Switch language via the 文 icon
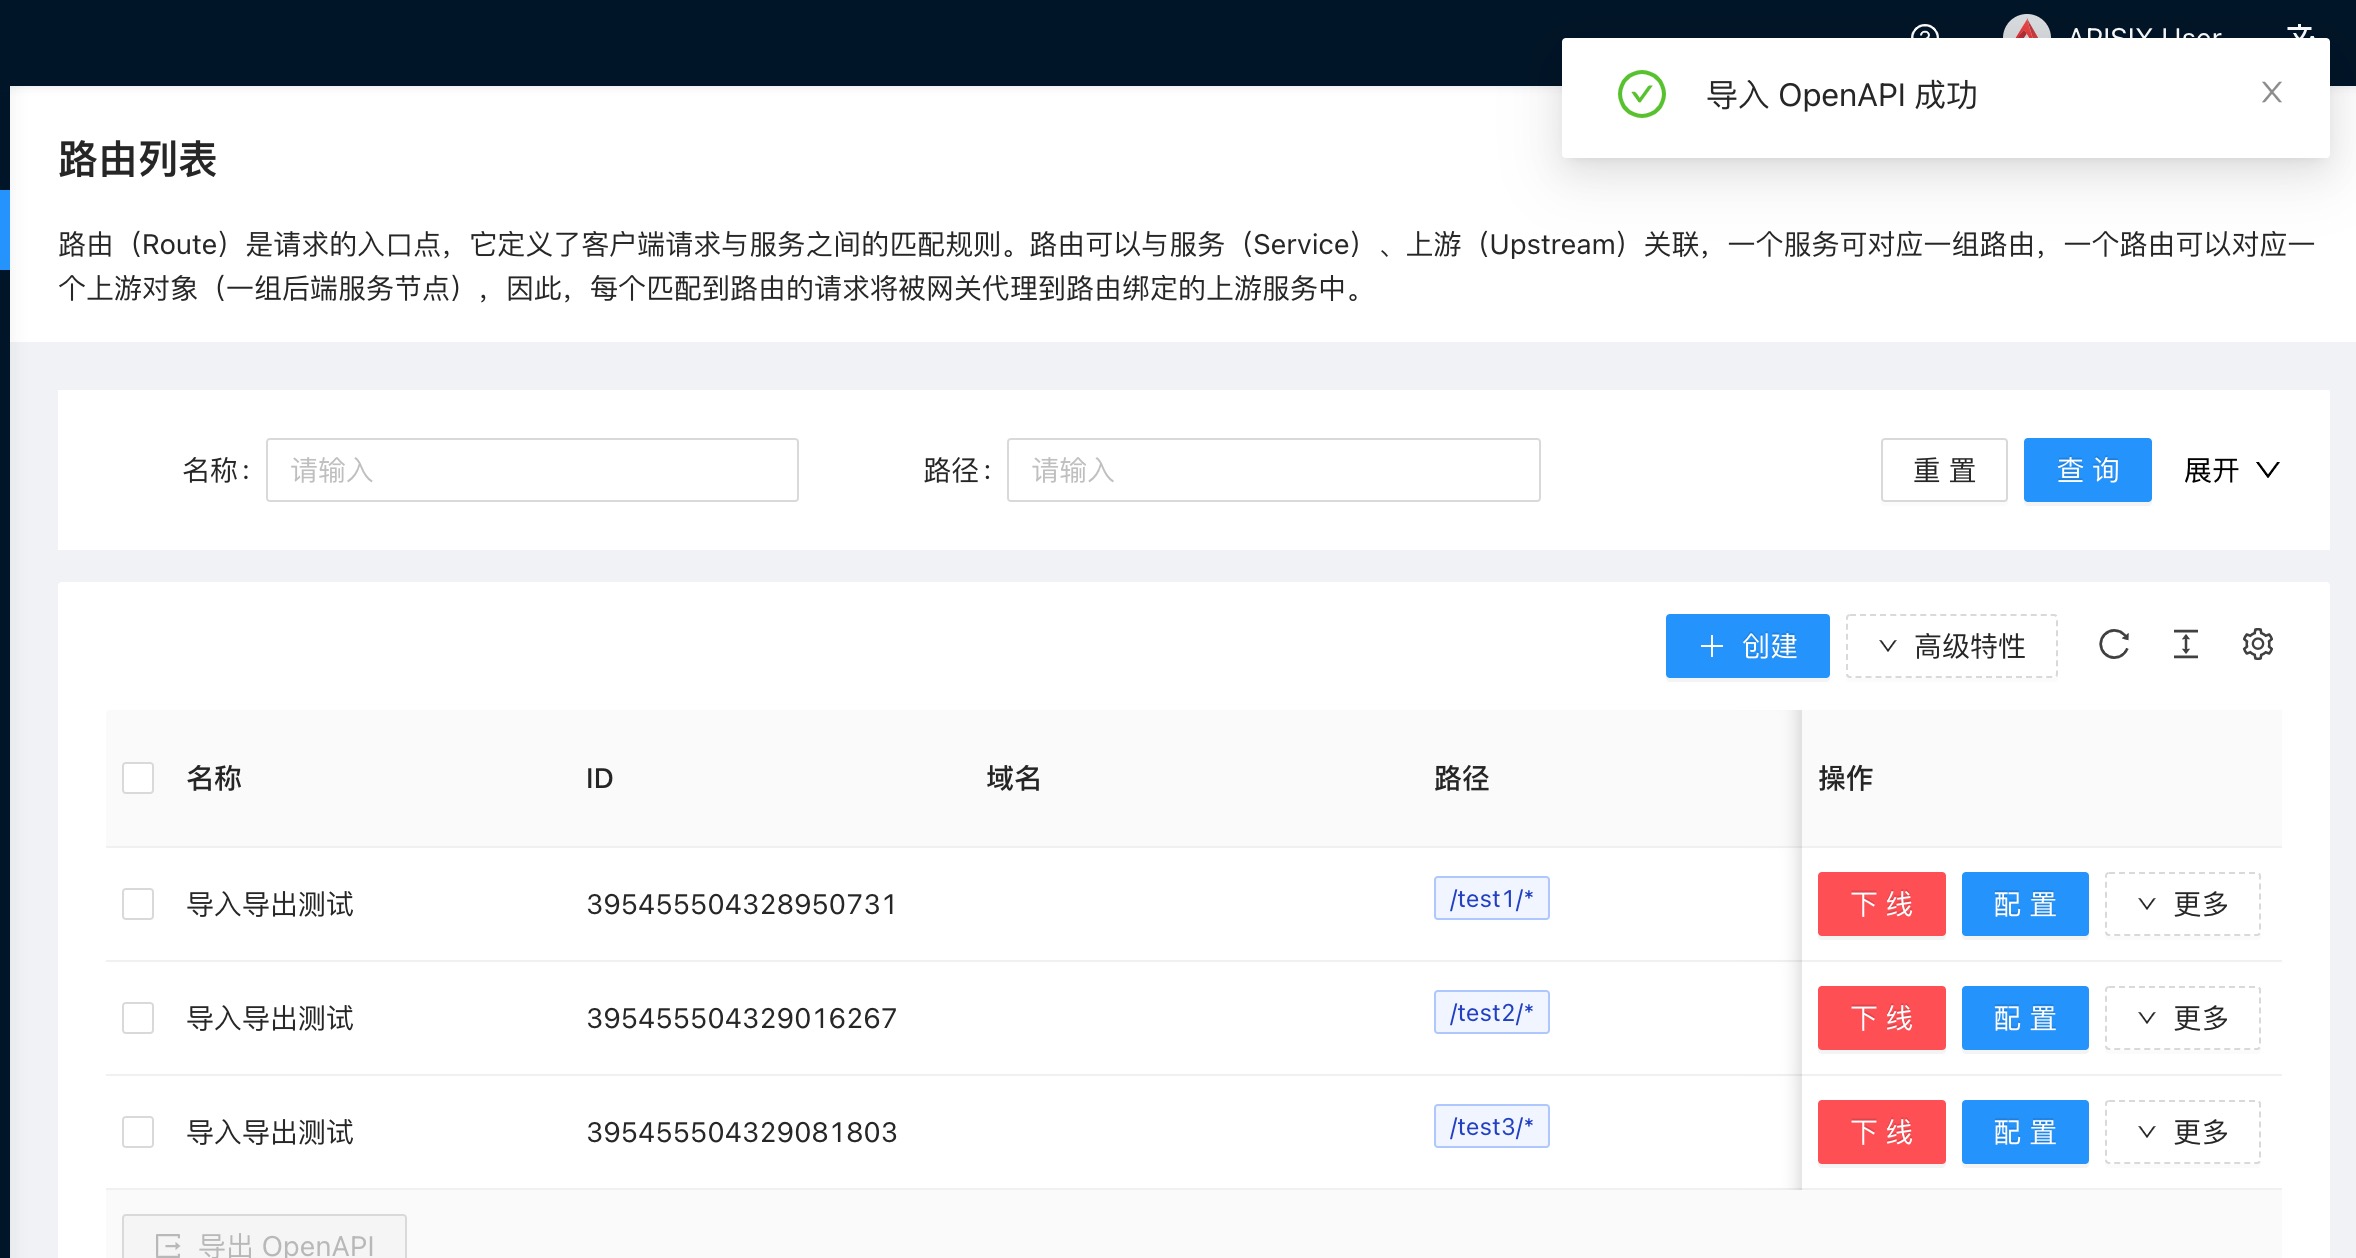Screen dimensions: 2356x1258 click(x=2303, y=35)
